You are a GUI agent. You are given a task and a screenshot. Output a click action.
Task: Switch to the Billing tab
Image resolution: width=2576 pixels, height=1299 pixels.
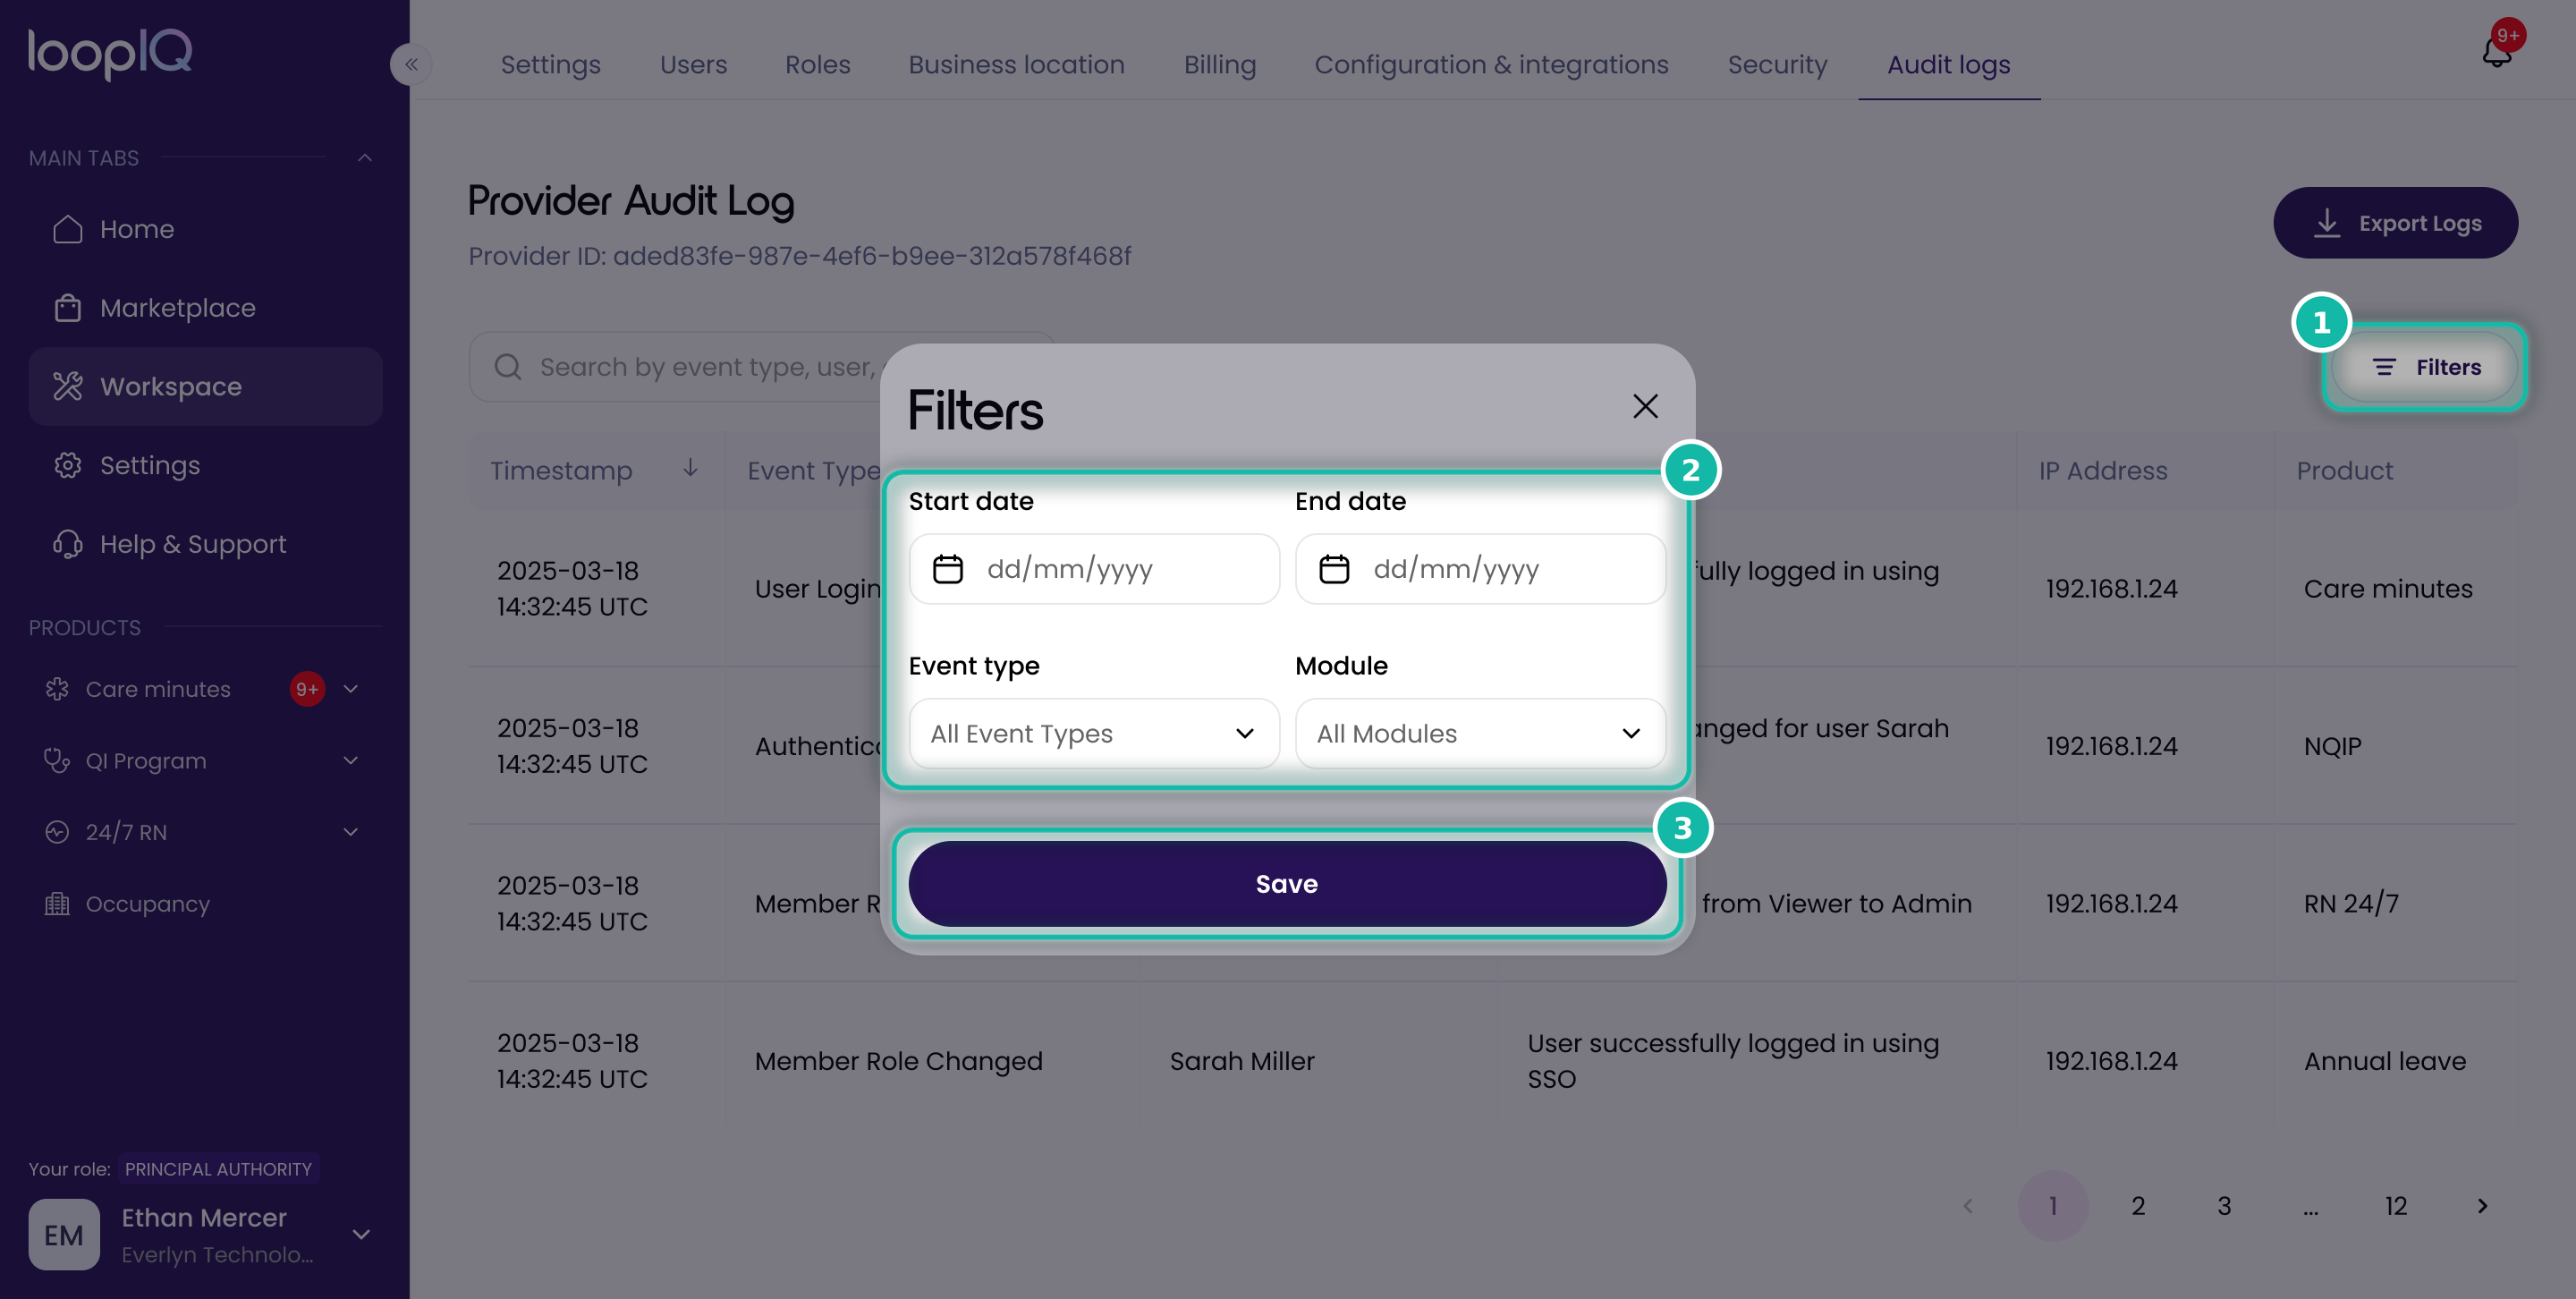1219,65
